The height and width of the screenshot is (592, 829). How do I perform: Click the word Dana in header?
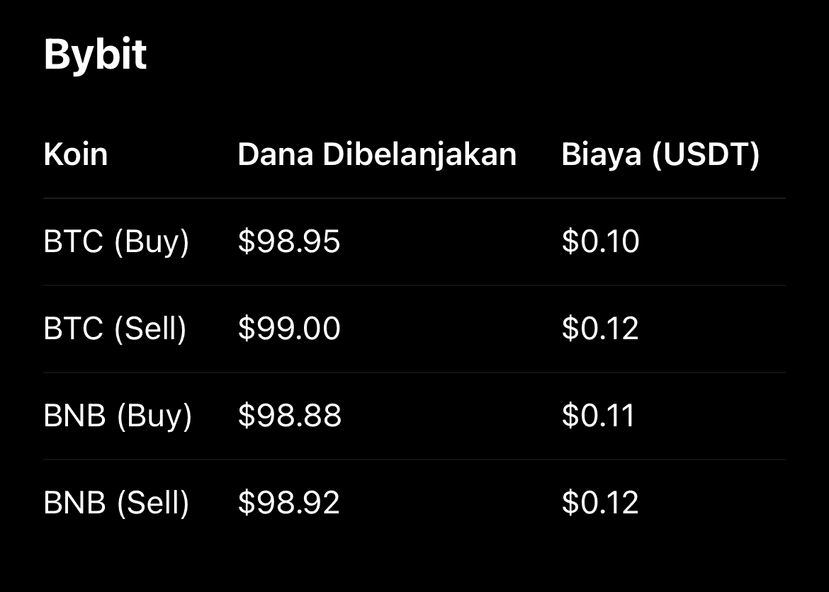pyautogui.click(x=275, y=155)
